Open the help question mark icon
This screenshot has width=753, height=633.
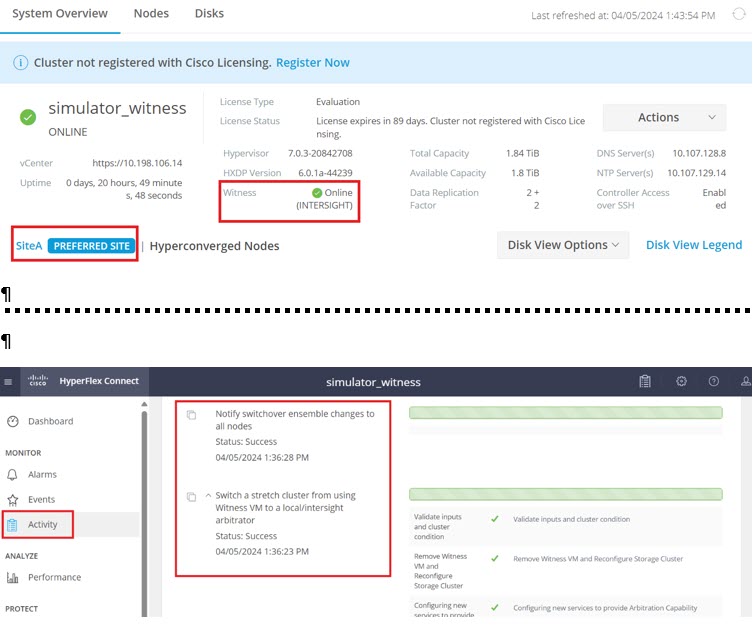pyautogui.click(x=714, y=381)
